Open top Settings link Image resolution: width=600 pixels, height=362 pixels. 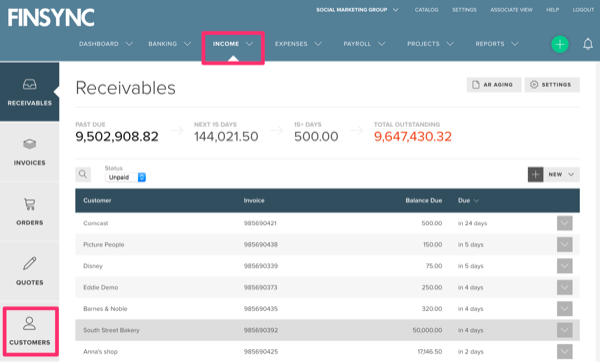[464, 10]
